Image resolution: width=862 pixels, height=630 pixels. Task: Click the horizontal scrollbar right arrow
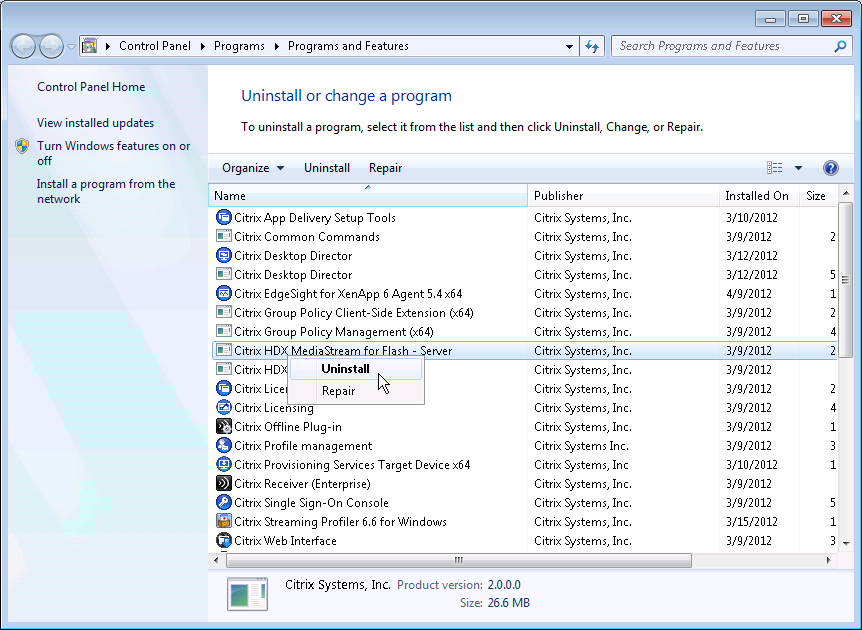coord(828,560)
